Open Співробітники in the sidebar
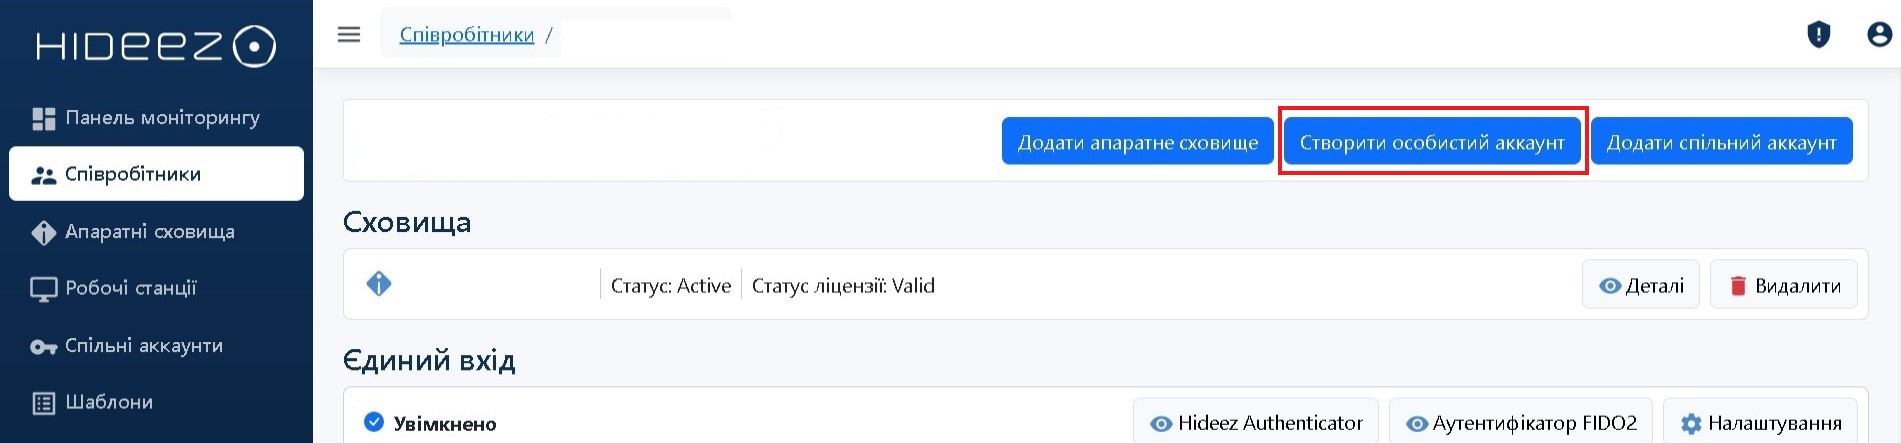 pos(156,174)
